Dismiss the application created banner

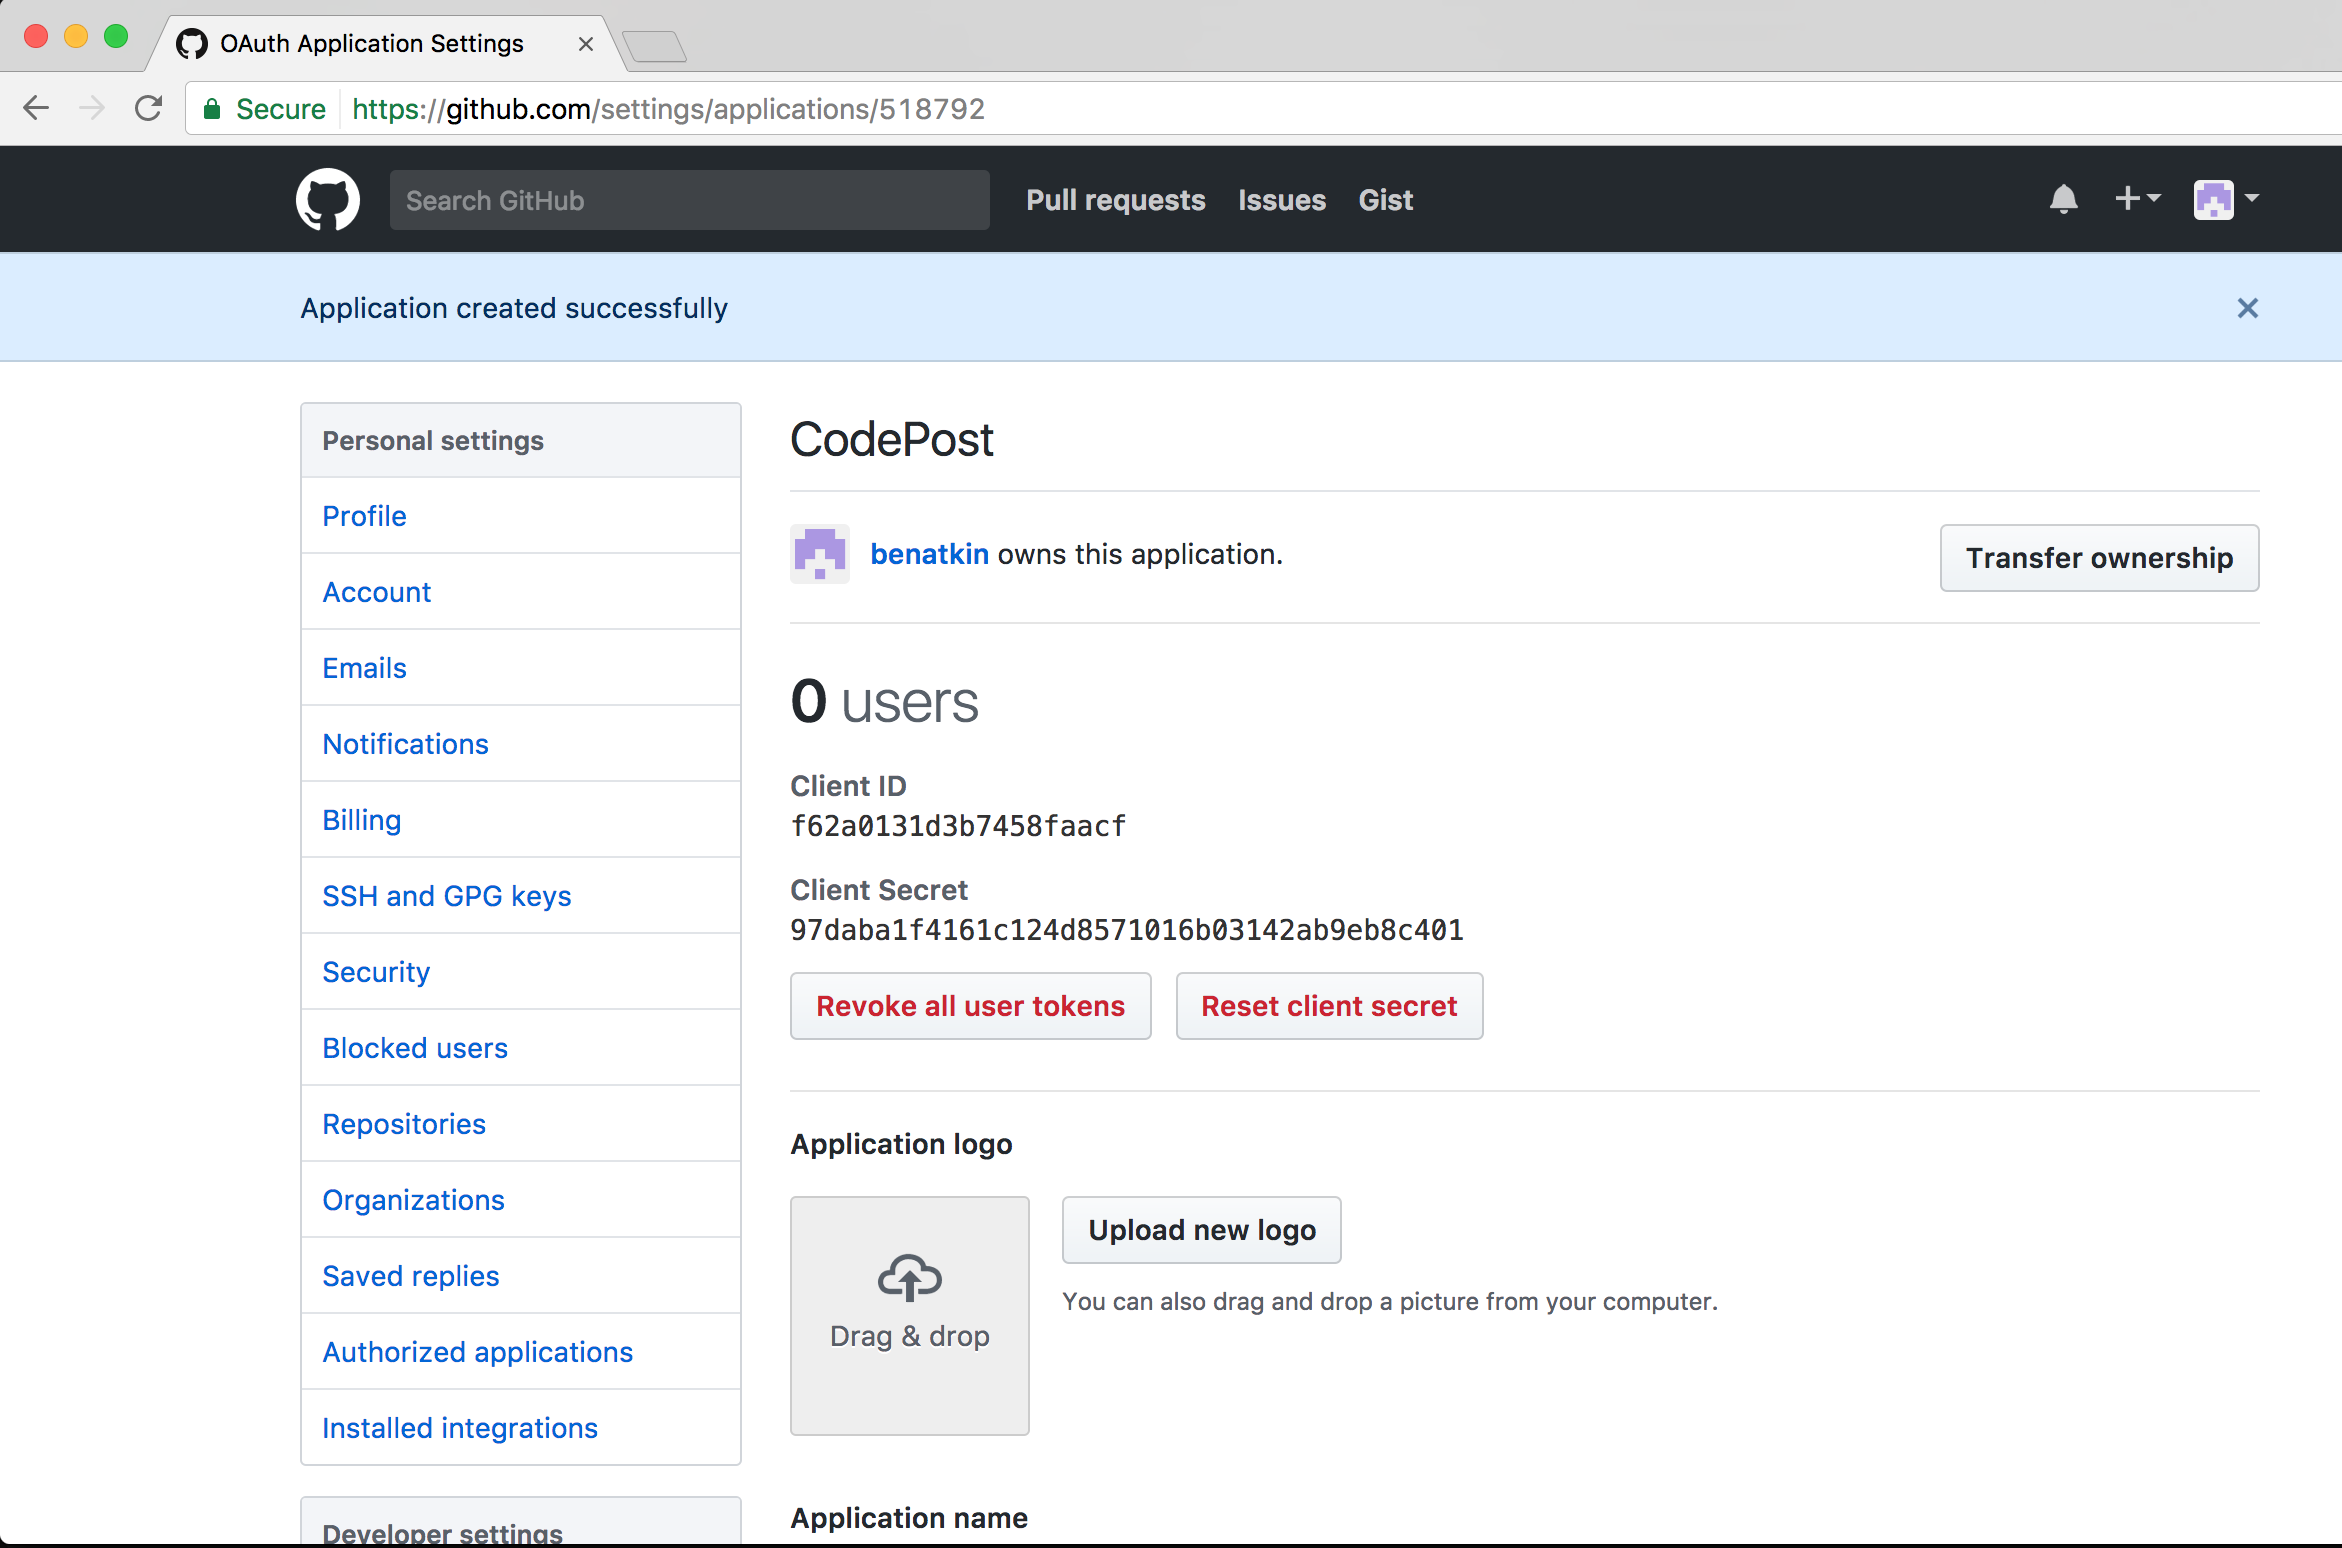coord(2248,308)
